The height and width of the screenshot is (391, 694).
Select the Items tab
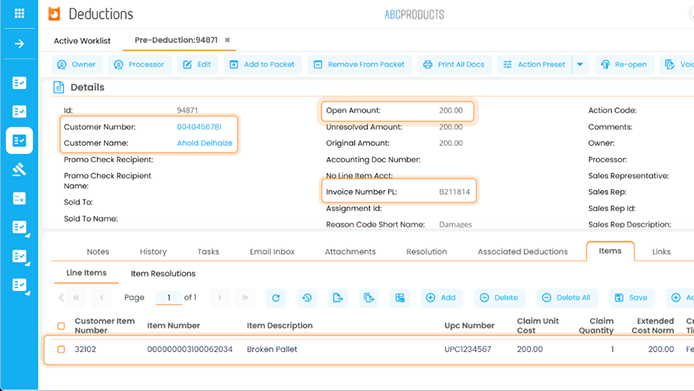(610, 251)
